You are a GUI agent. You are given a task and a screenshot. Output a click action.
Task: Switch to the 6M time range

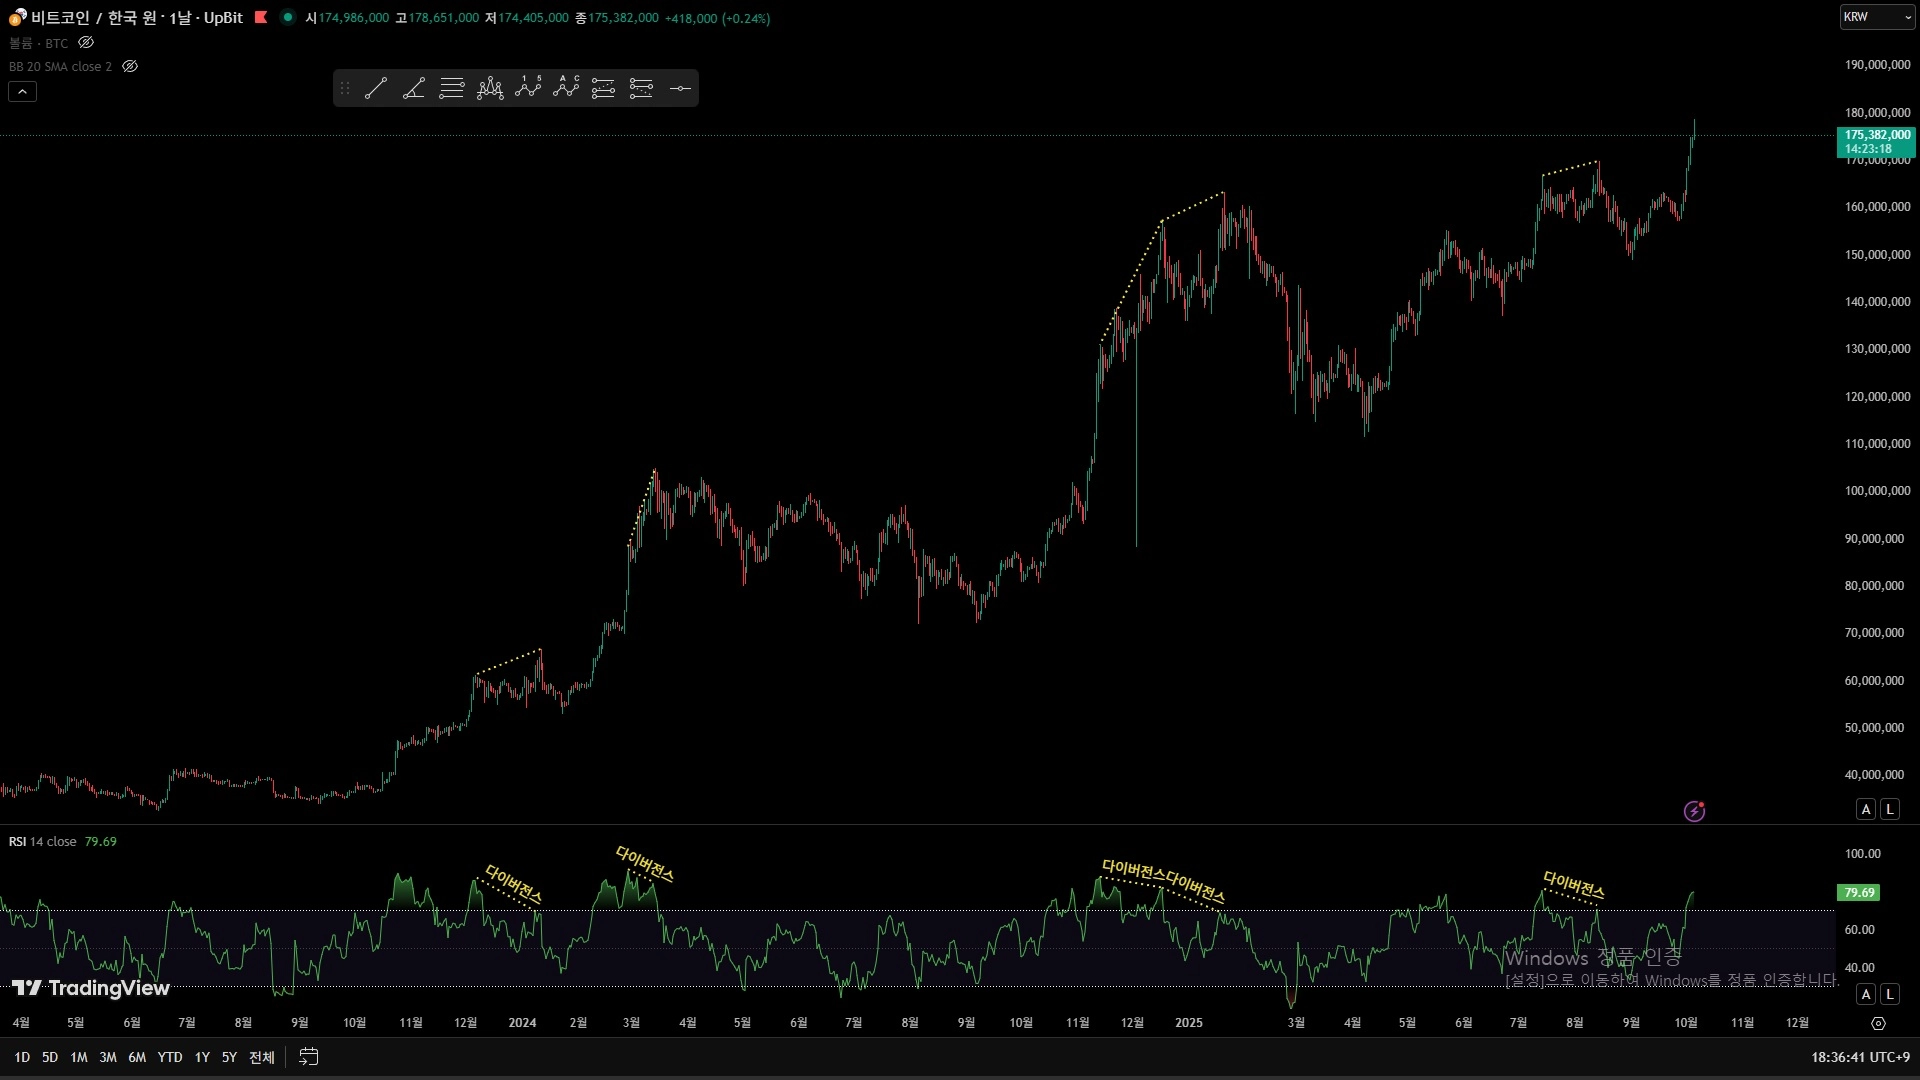click(x=137, y=1057)
